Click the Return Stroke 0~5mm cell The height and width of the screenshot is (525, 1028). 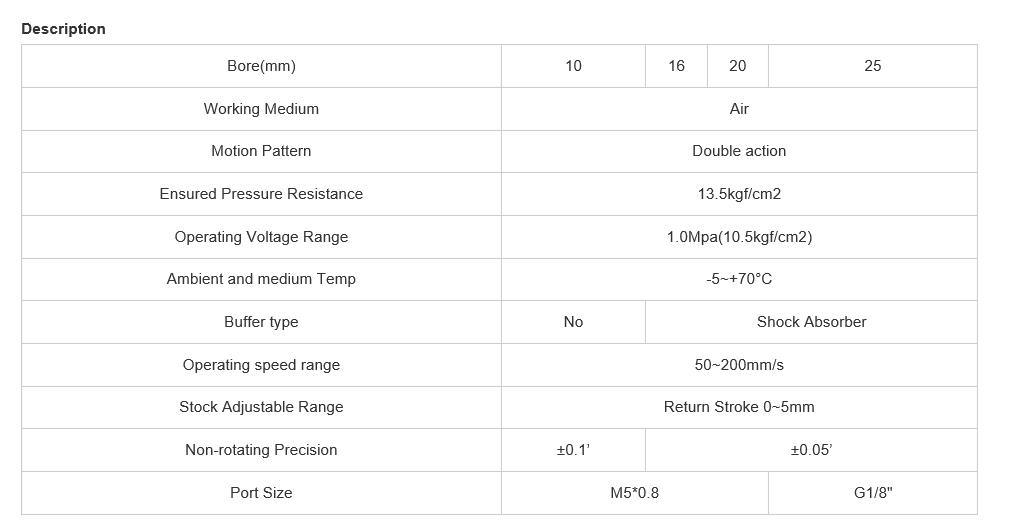coord(739,407)
